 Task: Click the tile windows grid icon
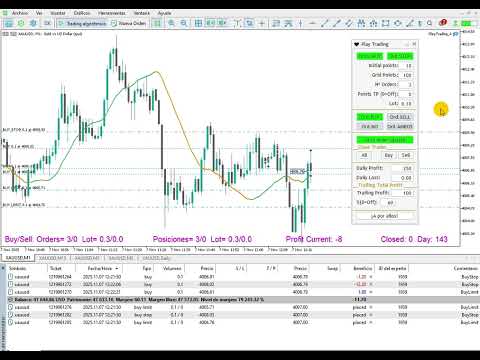click(198, 23)
